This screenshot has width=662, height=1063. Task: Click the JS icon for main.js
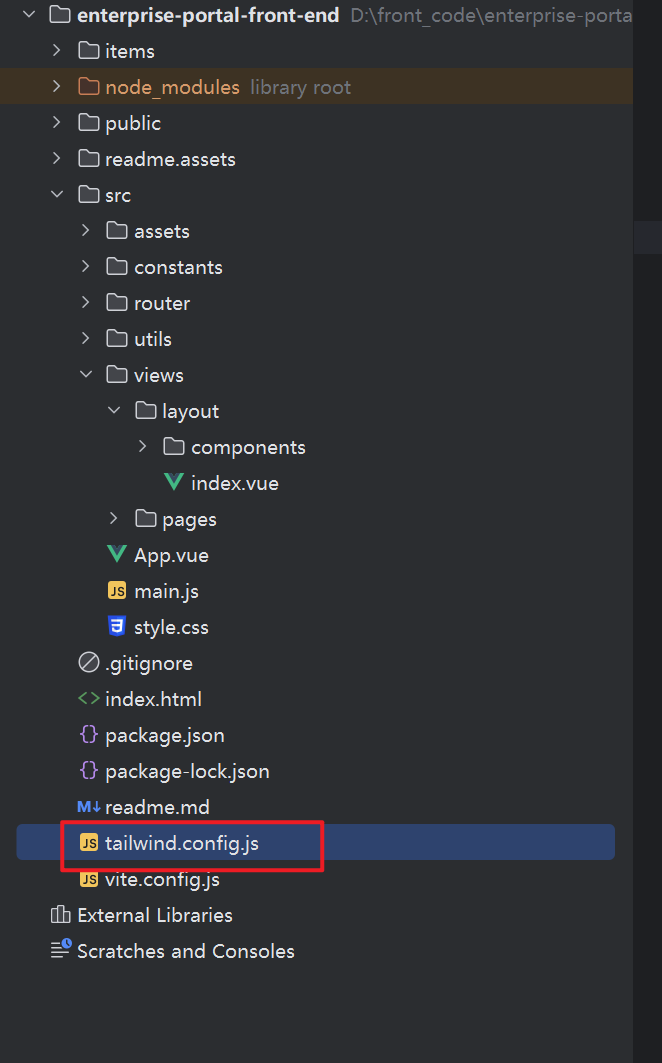coord(117,591)
